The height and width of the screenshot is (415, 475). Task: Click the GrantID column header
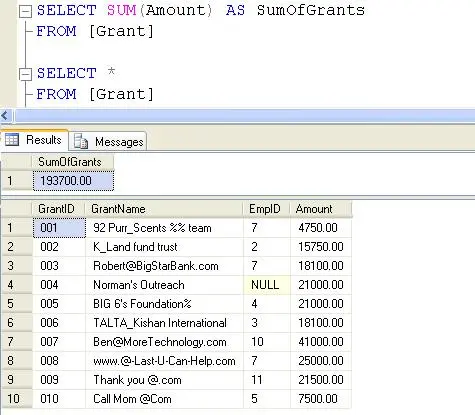[x=59, y=209]
